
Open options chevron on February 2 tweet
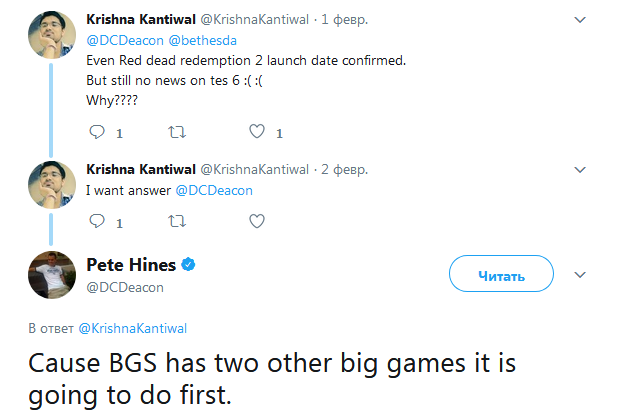point(580,170)
